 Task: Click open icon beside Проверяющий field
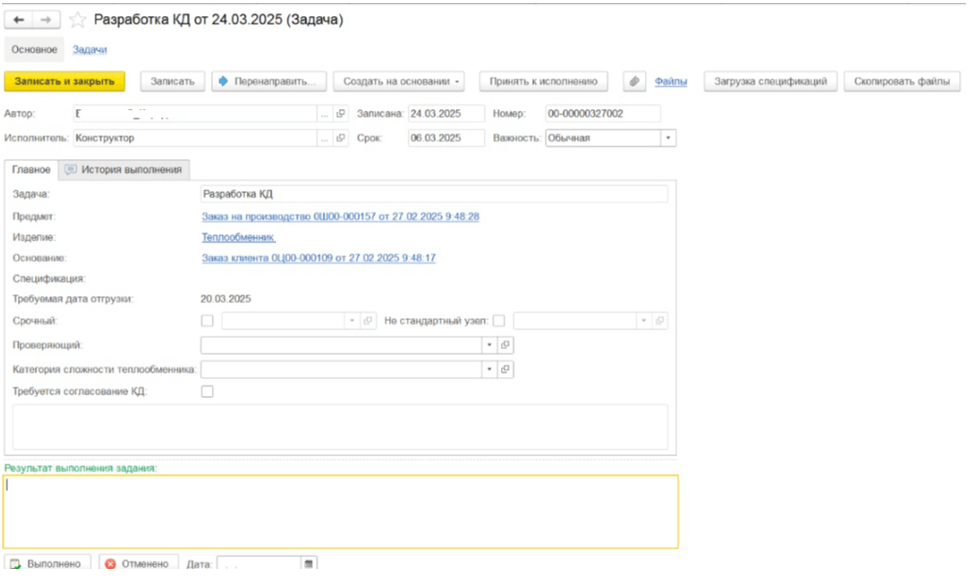(x=505, y=345)
